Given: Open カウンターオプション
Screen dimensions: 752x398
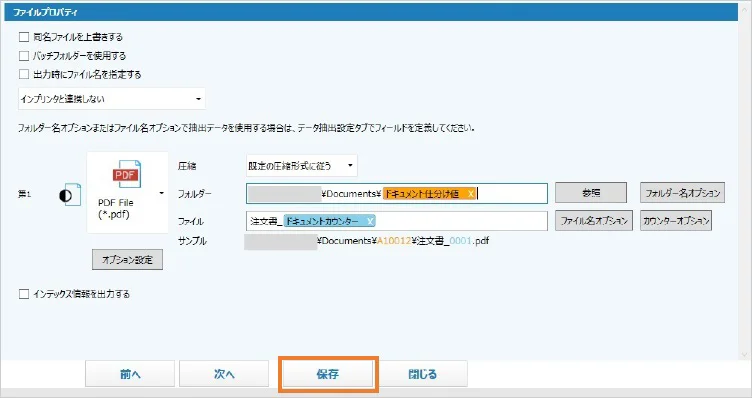Looking at the screenshot, I should pyautogui.click(x=676, y=221).
